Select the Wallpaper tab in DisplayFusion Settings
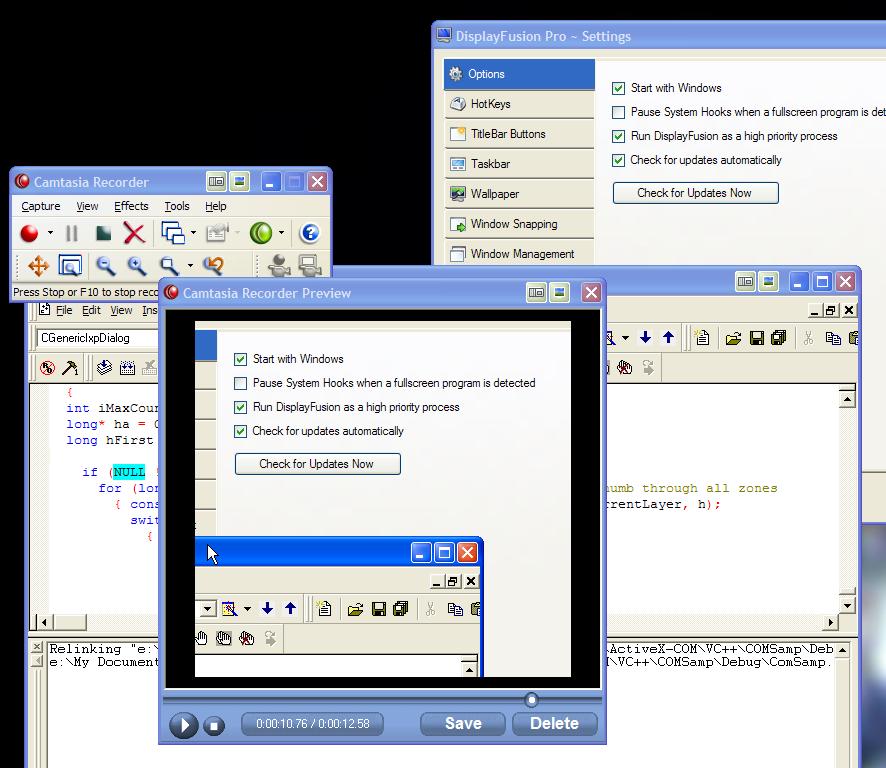 click(519, 194)
